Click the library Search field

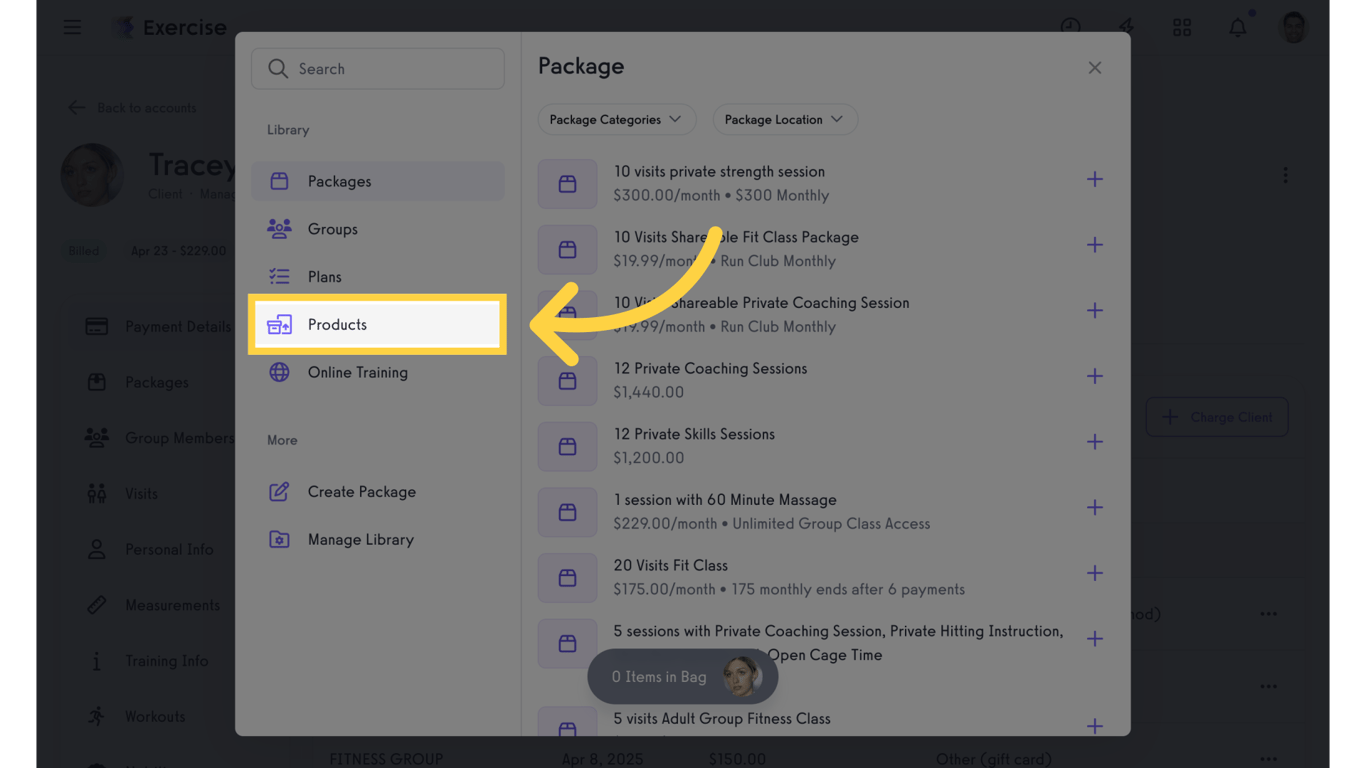pyautogui.click(x=378, y=69)
